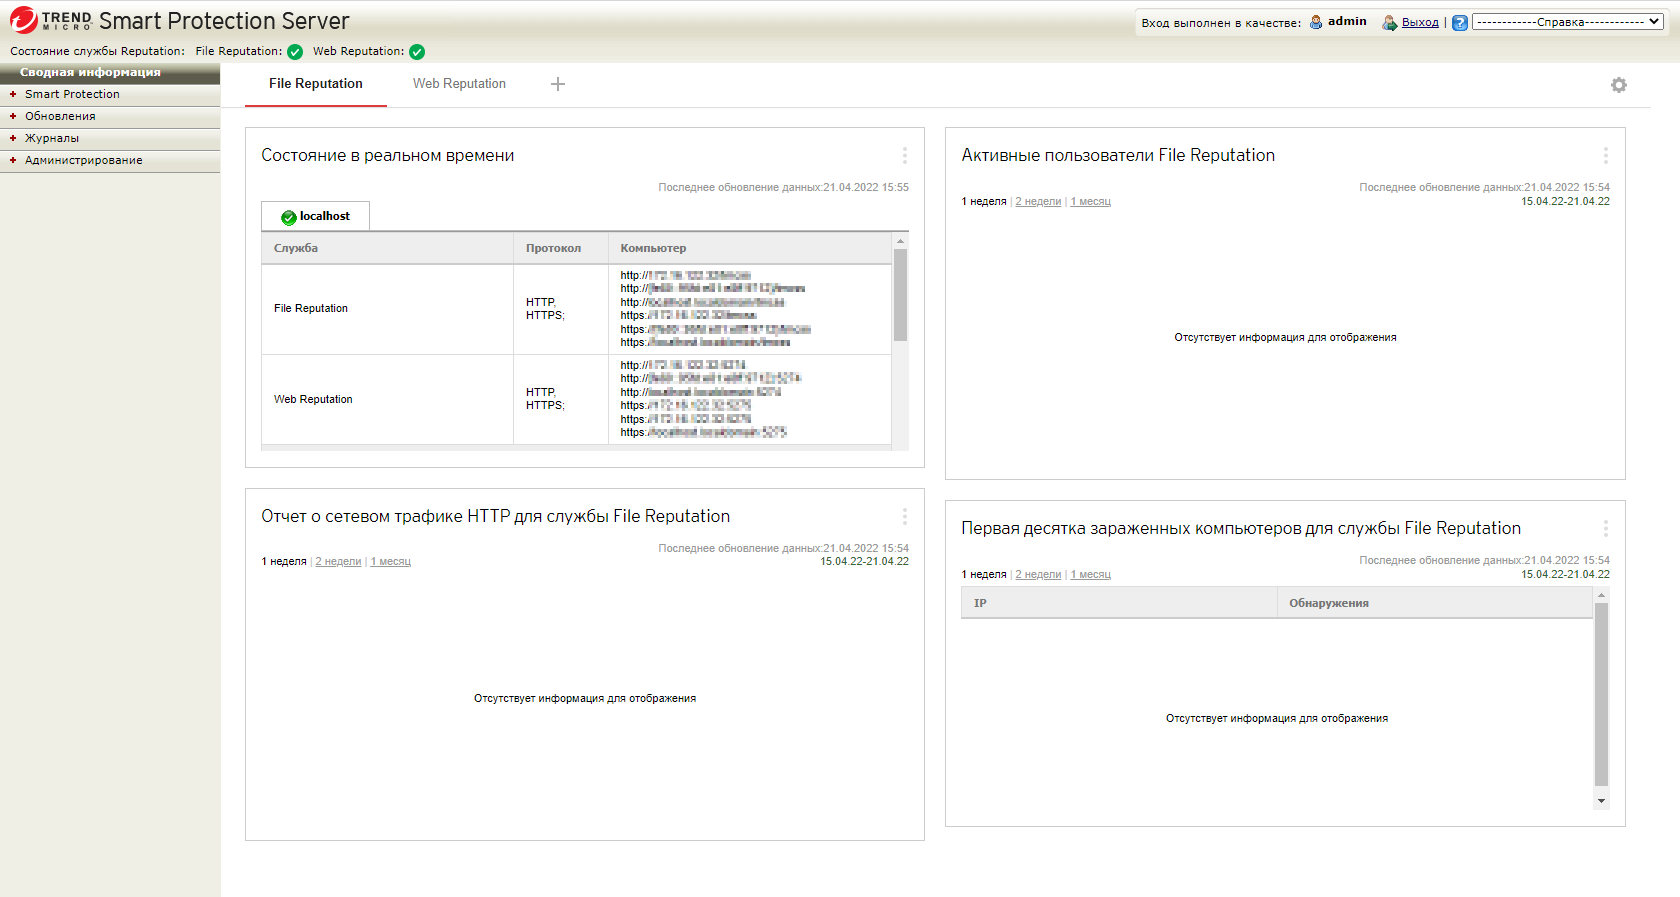1680x897 pixels.
Task: Open HTTP traffic report widget's options menu
Action: tap(904, 517)
